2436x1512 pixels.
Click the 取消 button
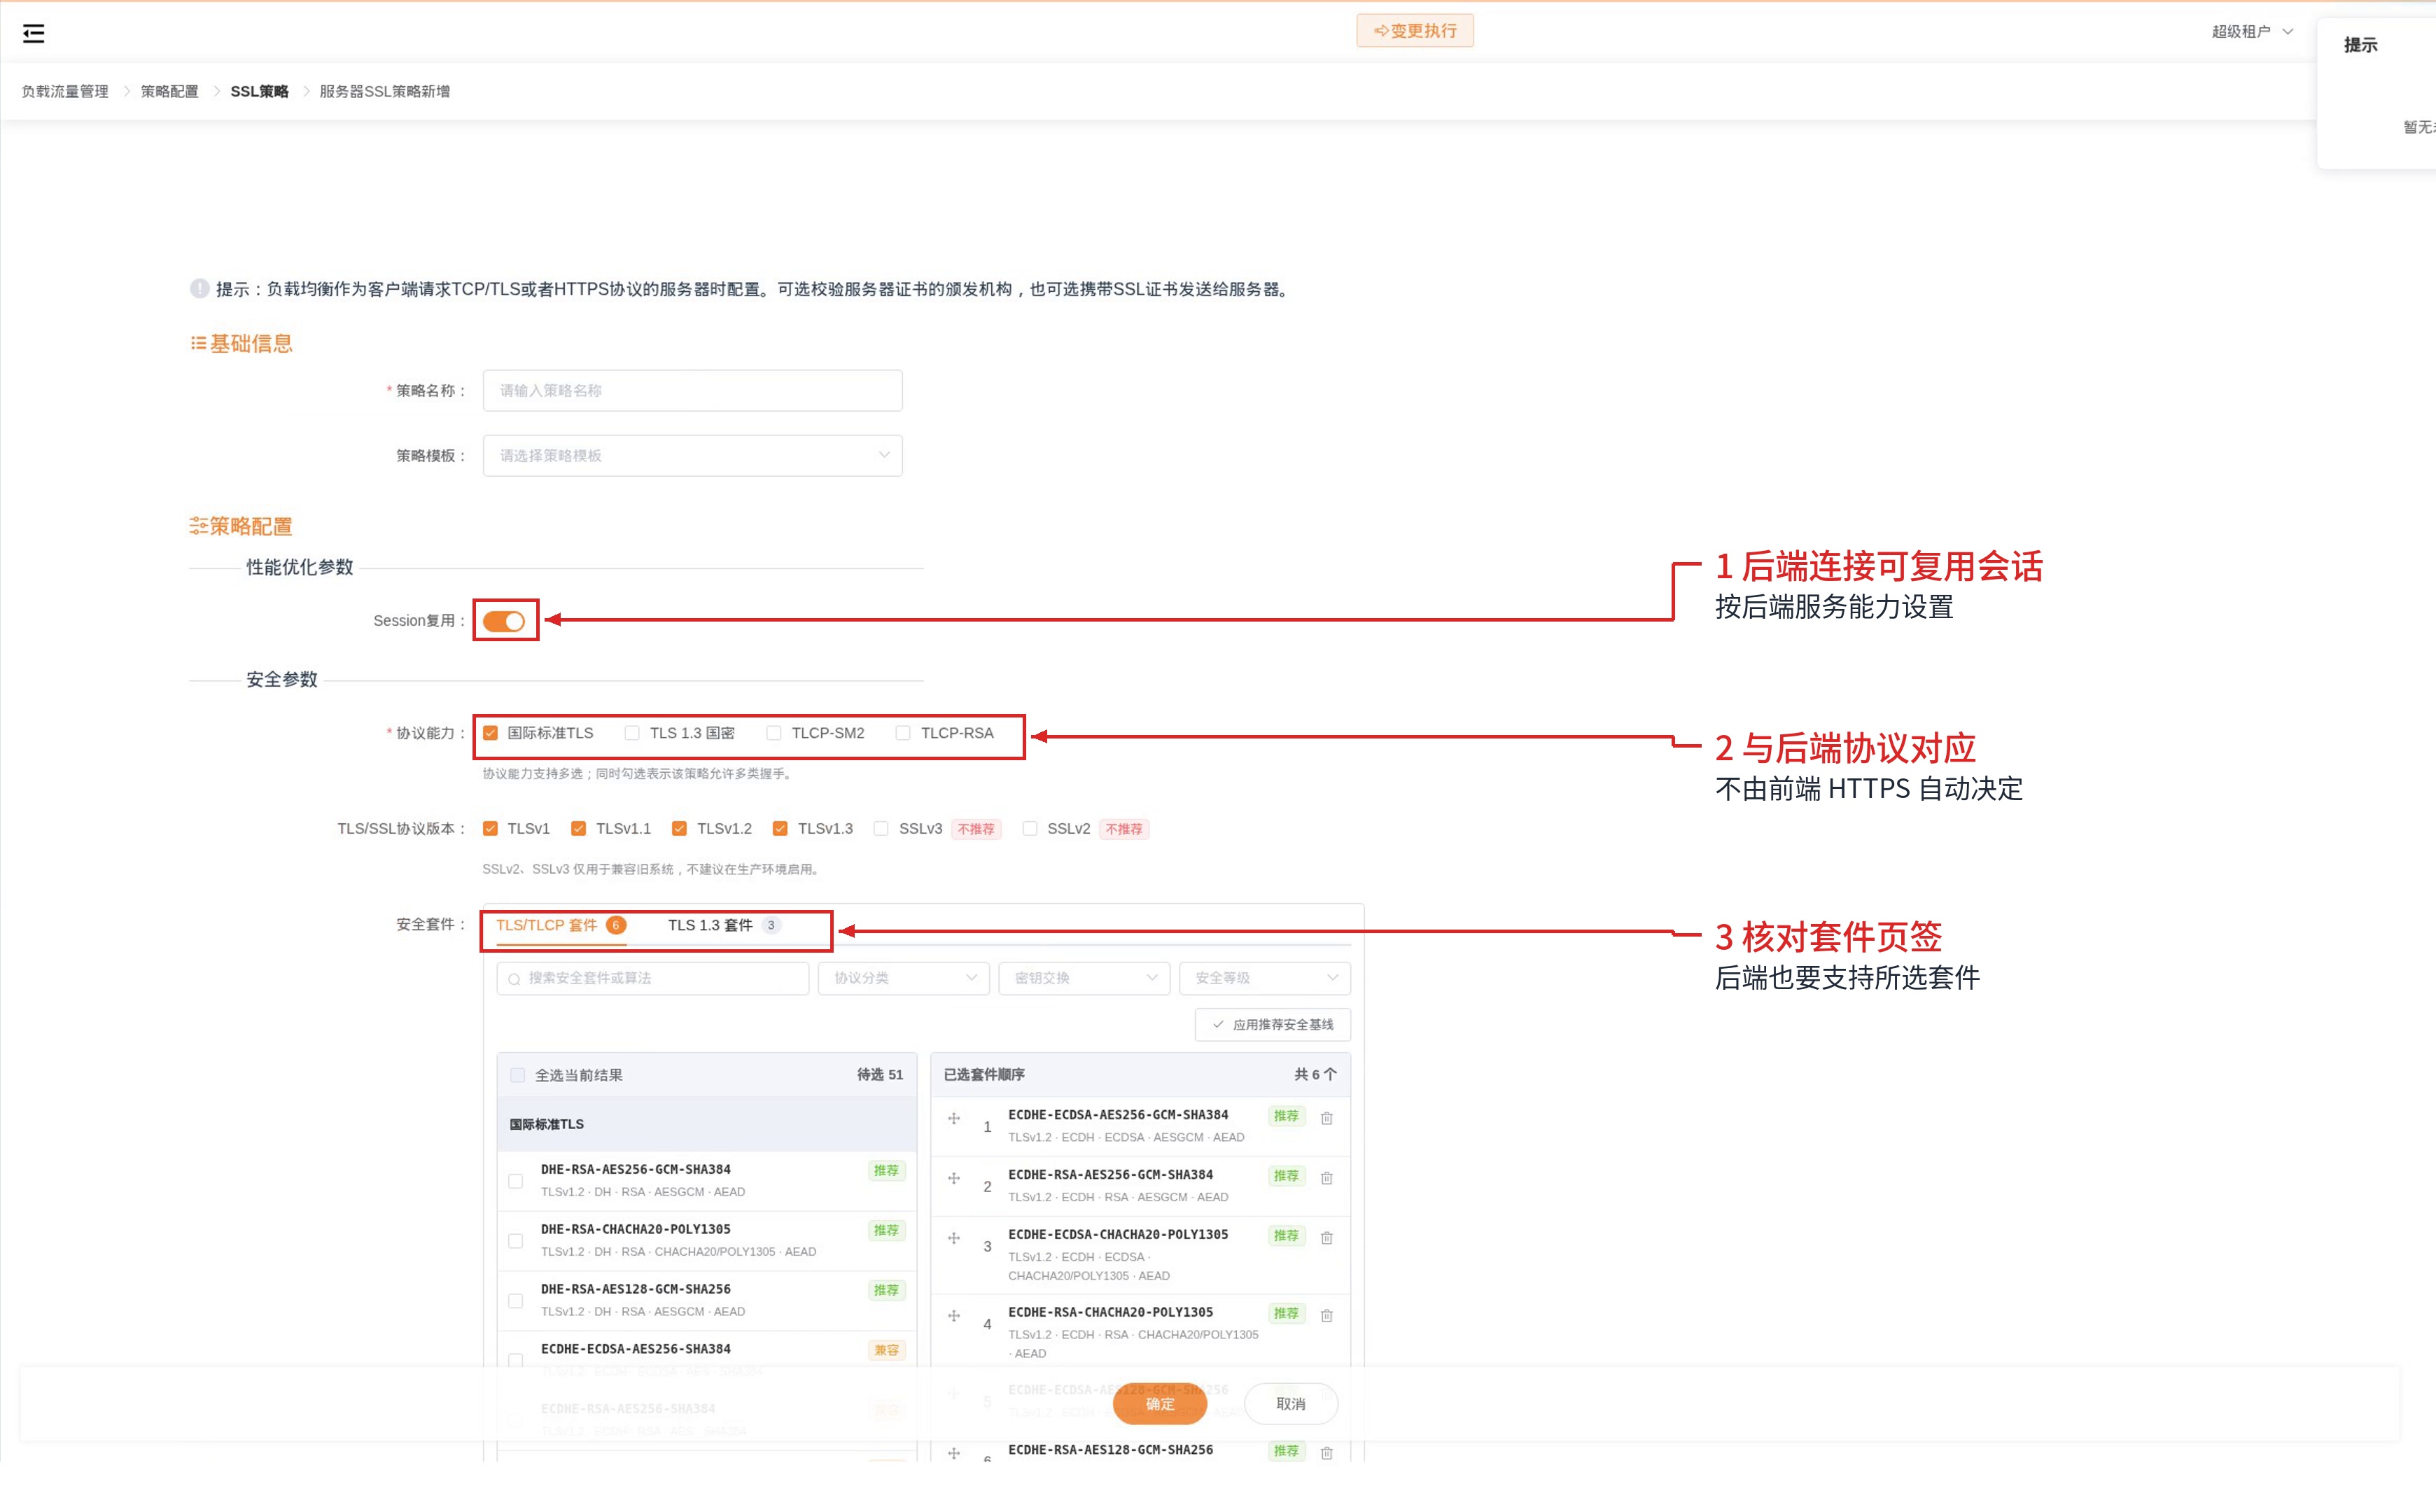tap(1290, 1404)
